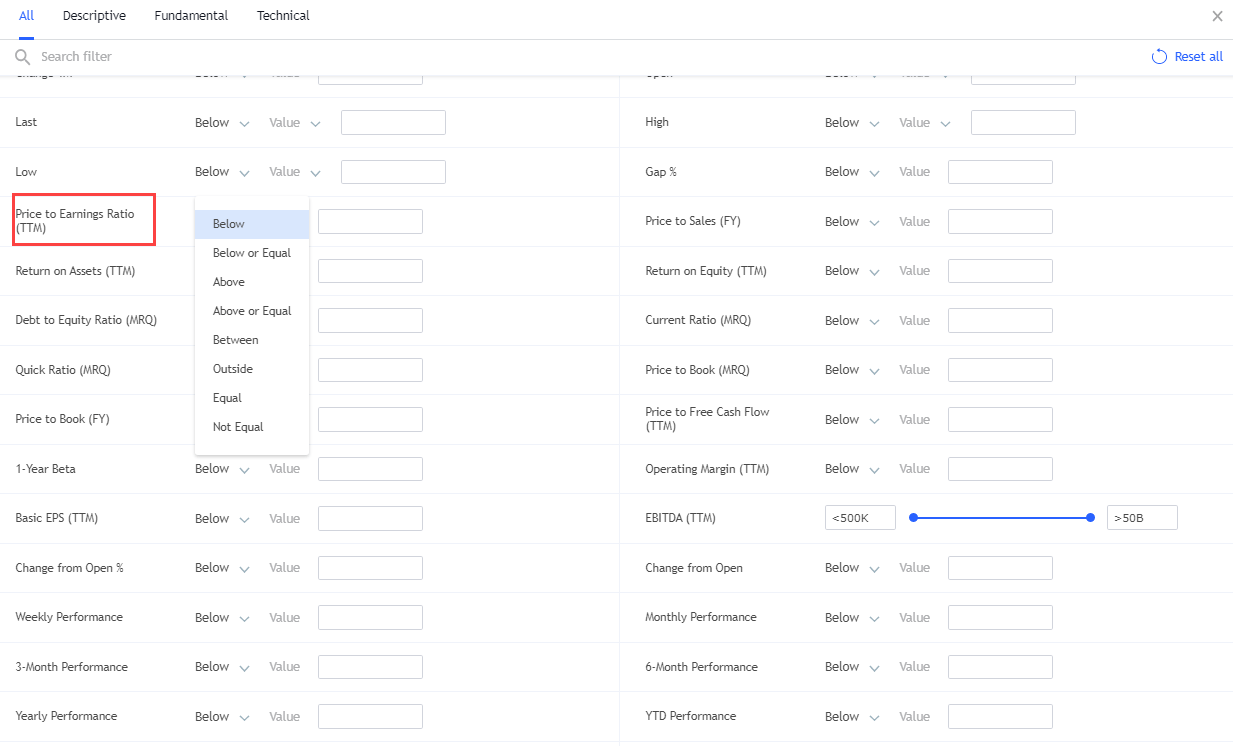
Task: Close the filter panel with X icon
Action: [1217, 16]
